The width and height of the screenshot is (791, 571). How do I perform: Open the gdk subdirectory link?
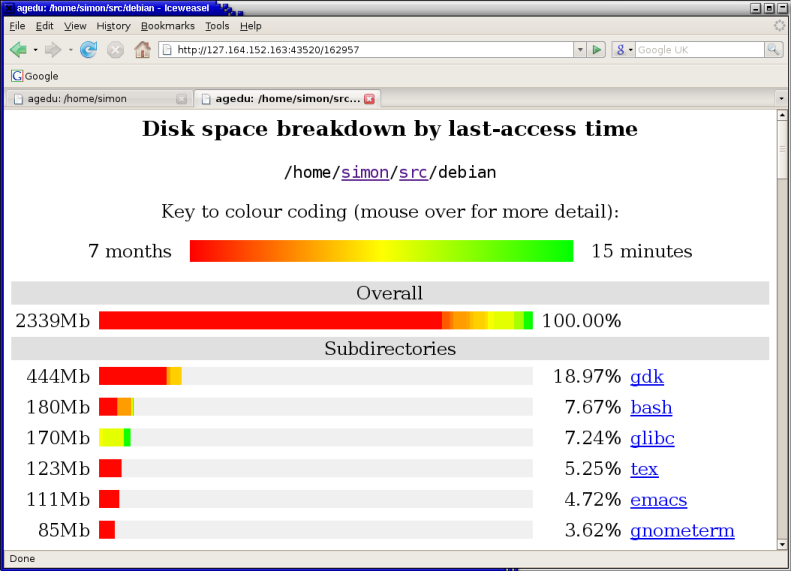click(x=647, y=376)
